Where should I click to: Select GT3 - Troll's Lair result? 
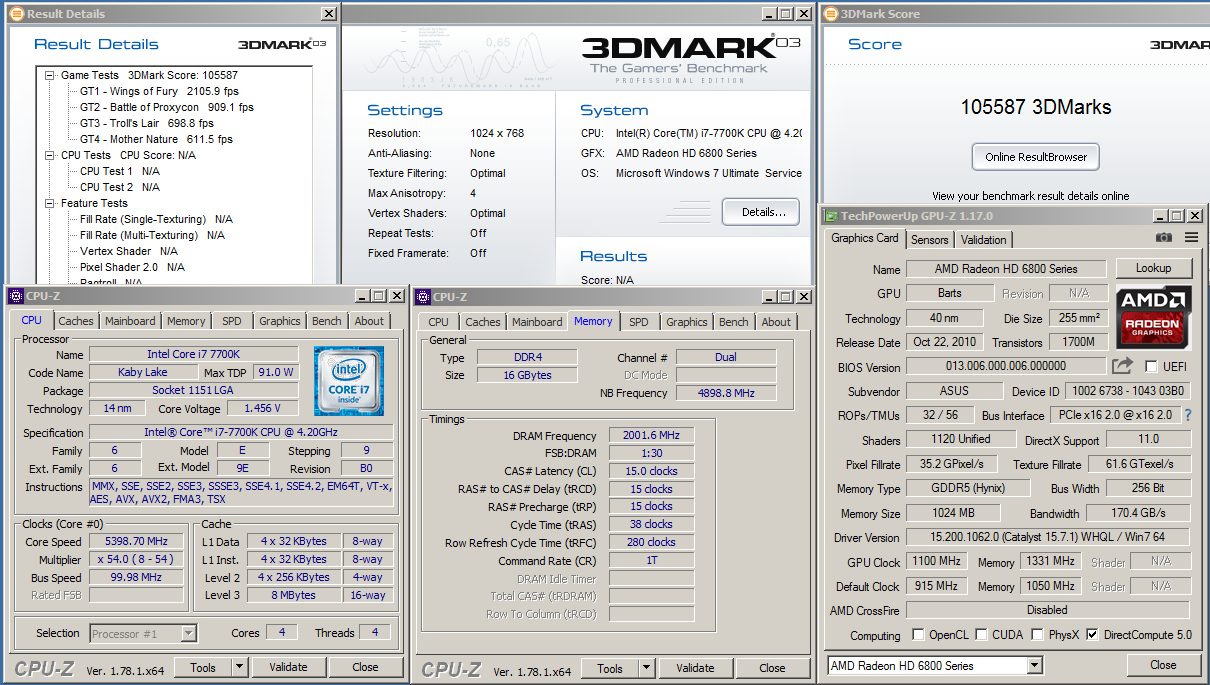[x=147, y=123]
